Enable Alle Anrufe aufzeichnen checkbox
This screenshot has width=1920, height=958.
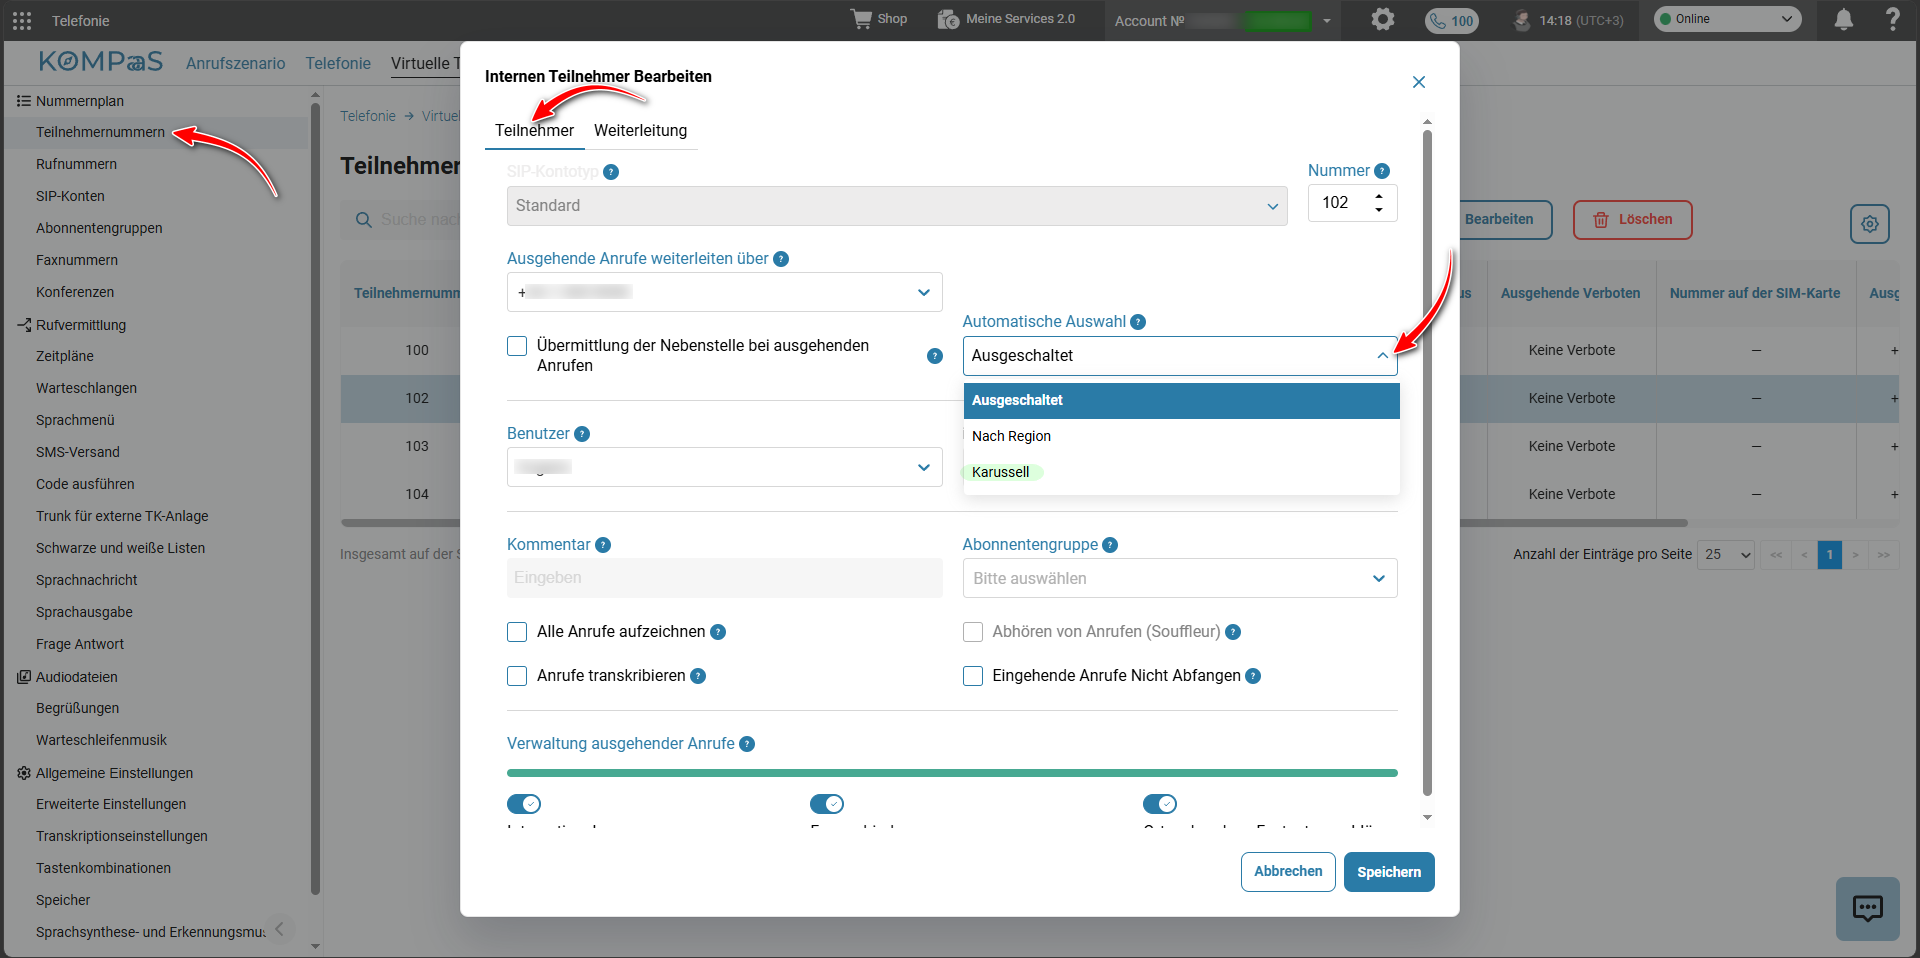tap(517, 632)
